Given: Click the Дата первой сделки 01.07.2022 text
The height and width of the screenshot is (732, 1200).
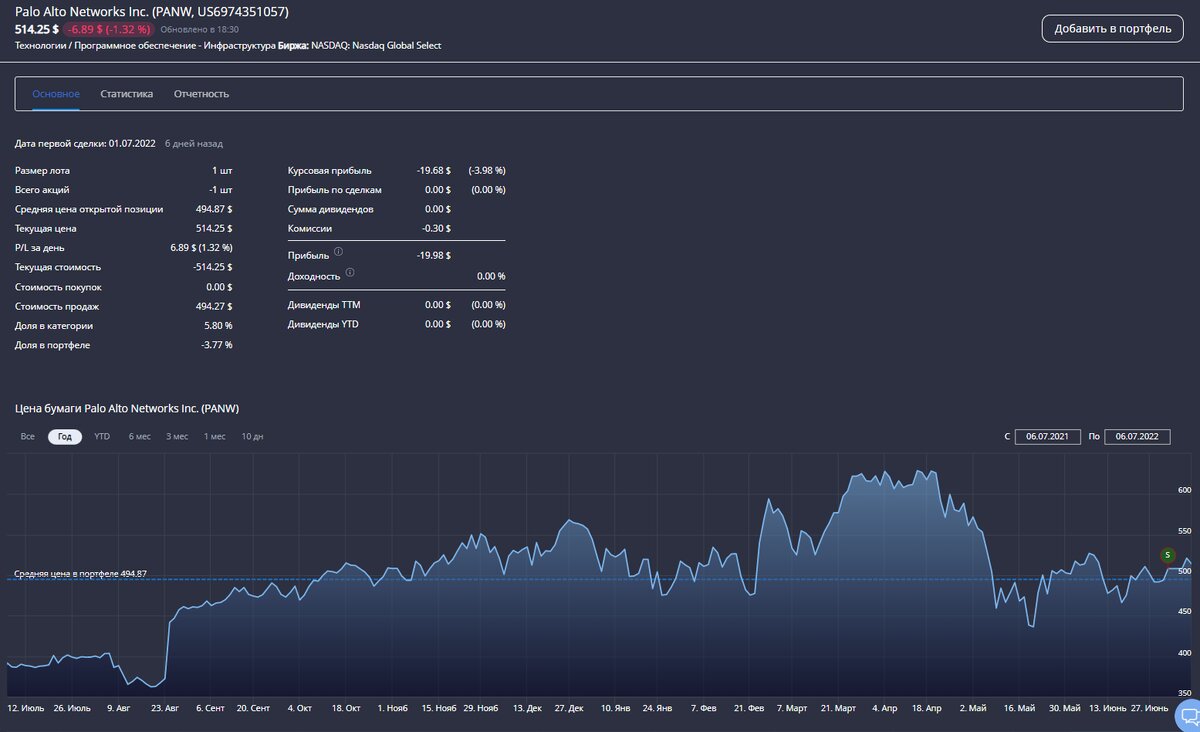Looking at the screenshot, I should coord(85,144).
